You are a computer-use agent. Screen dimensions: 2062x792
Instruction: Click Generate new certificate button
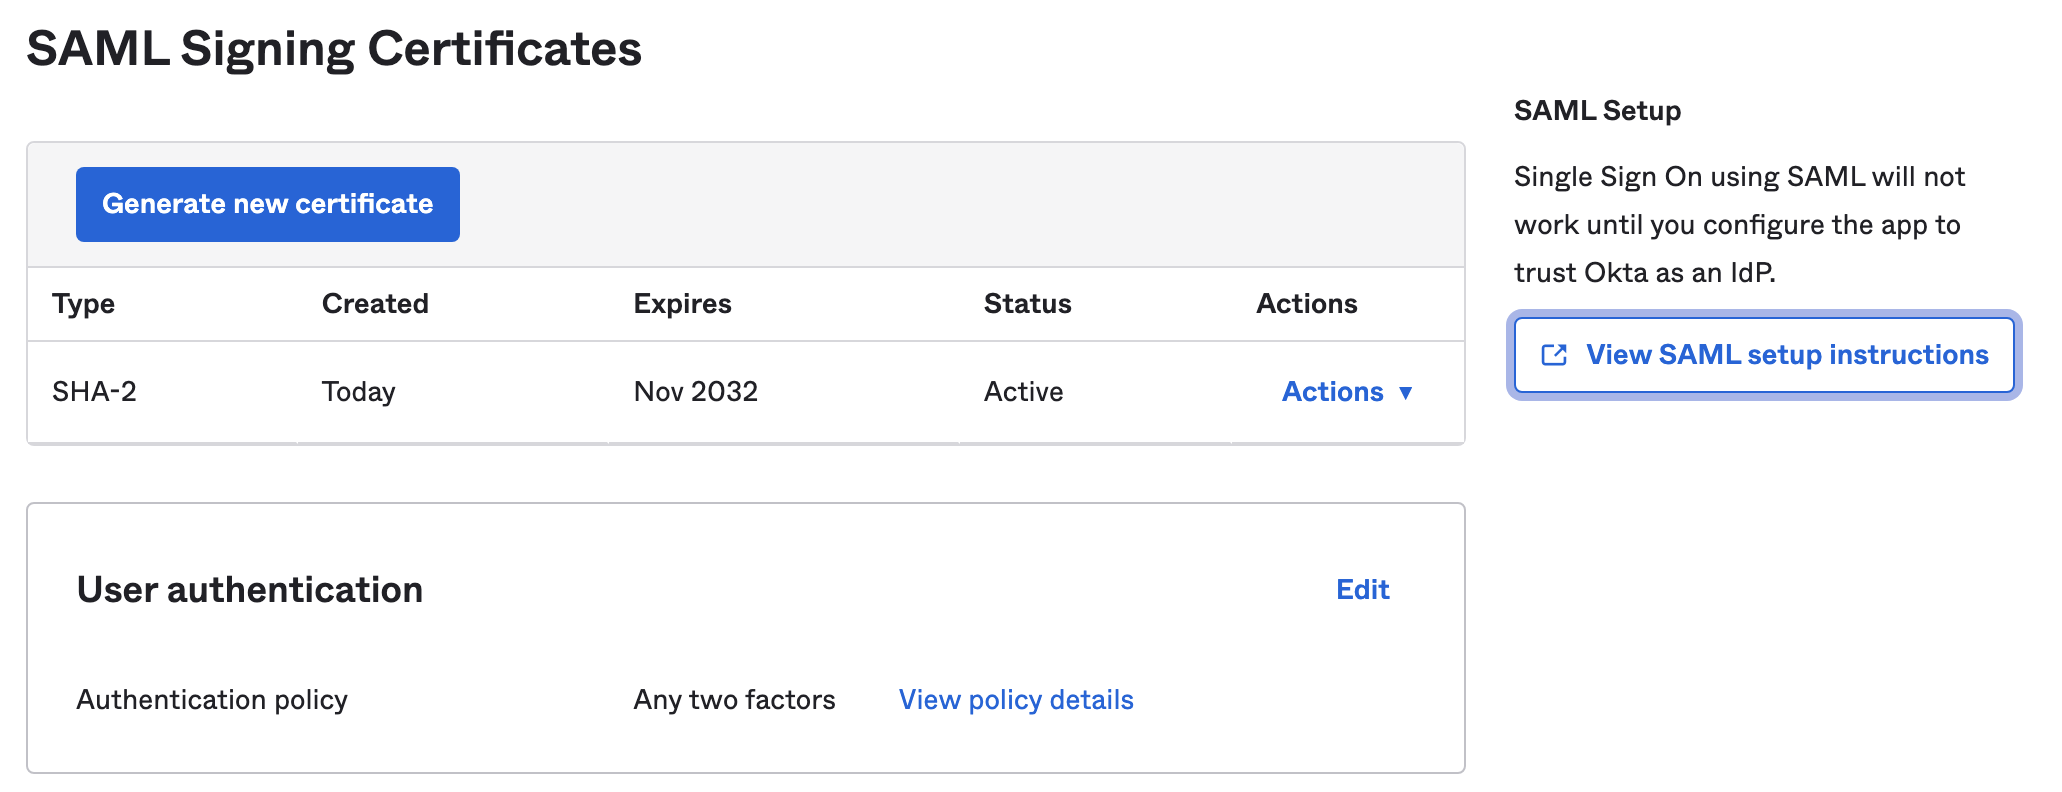(268, 204)
